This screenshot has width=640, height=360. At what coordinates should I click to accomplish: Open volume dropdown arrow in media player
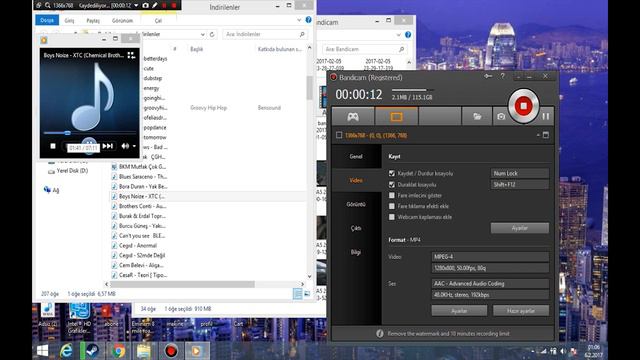point(134,146)
